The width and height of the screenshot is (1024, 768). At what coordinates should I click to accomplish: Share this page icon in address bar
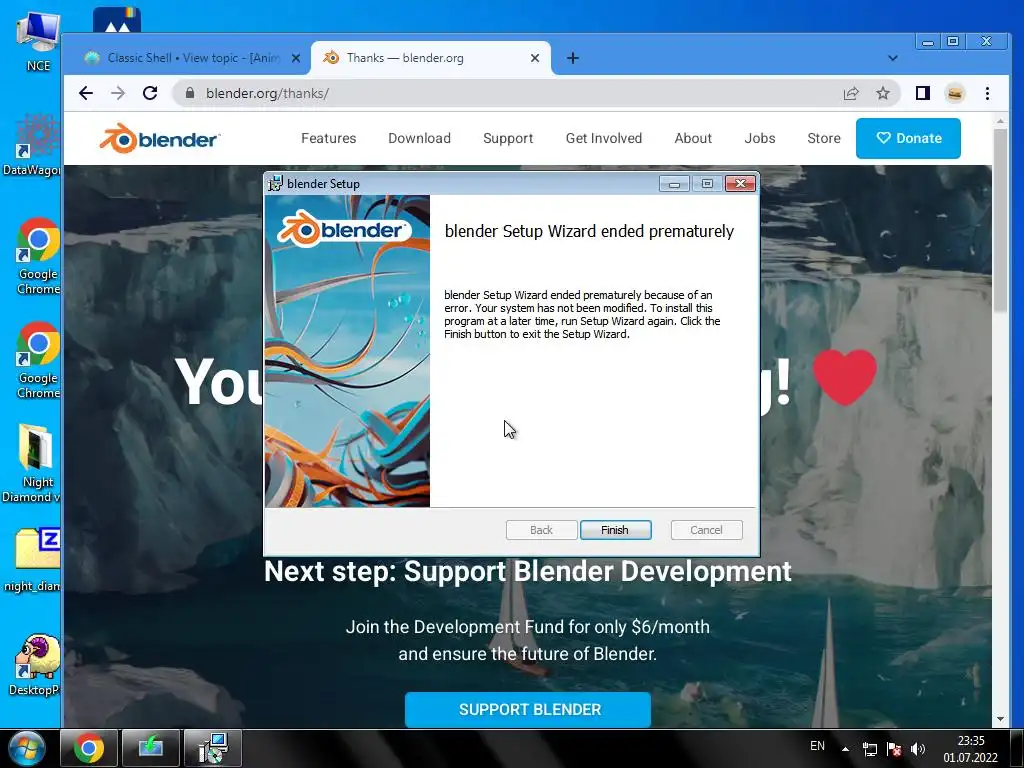[x=850, y=93]
